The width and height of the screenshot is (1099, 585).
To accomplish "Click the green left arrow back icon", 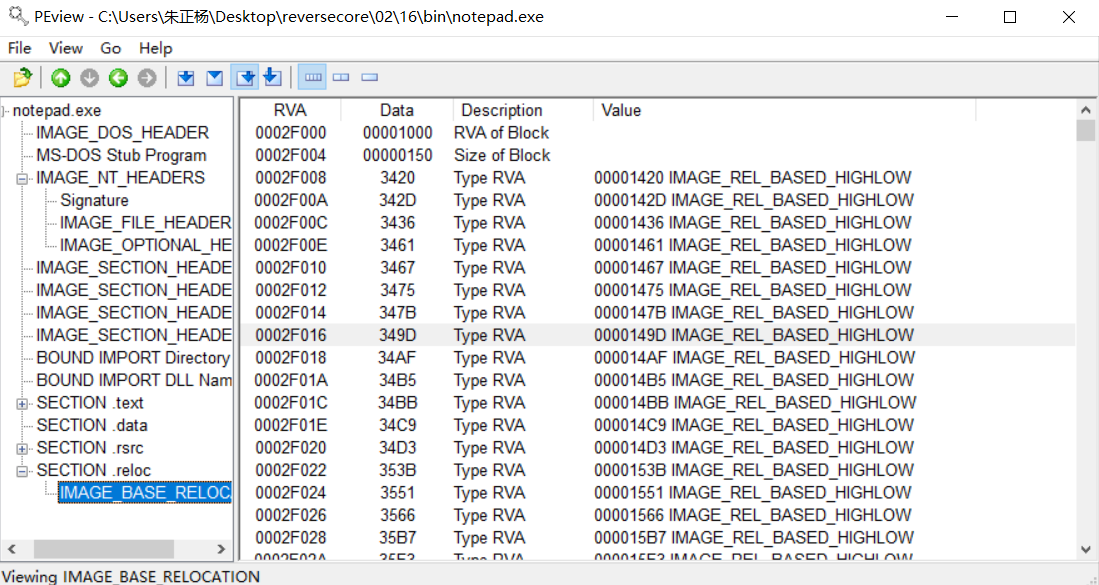I will click(118, 78).
